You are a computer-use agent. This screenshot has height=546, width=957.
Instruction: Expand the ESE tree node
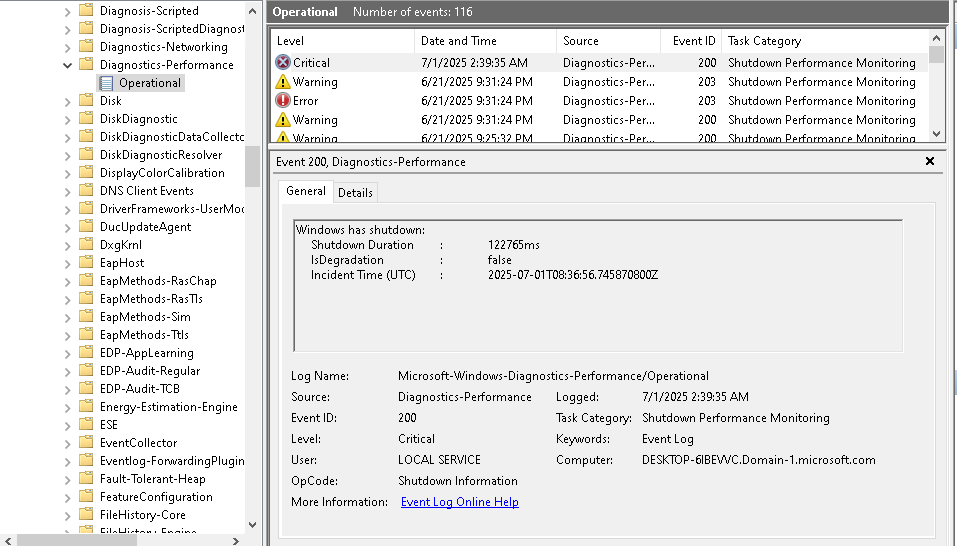[68, 425]
